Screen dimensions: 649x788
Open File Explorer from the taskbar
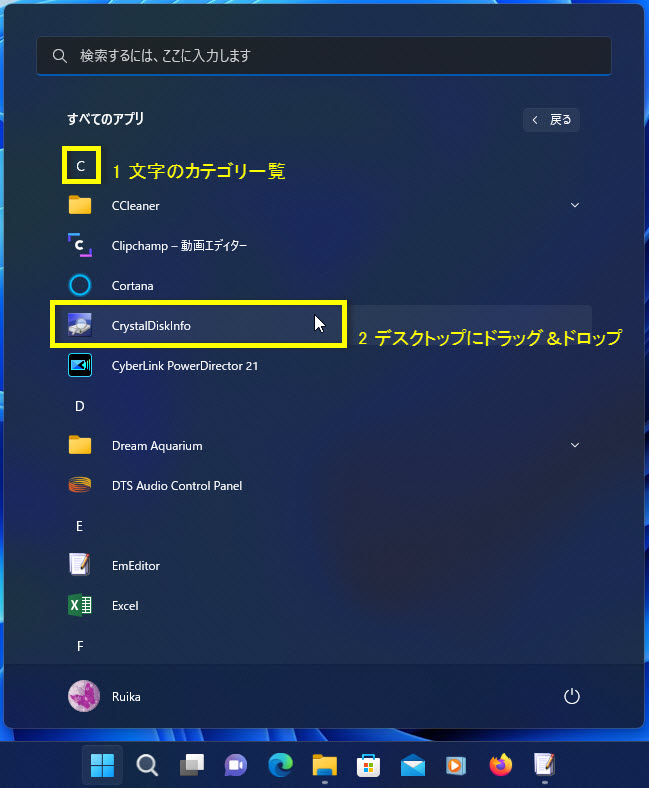pyautogui.click(x=324, y=766)
